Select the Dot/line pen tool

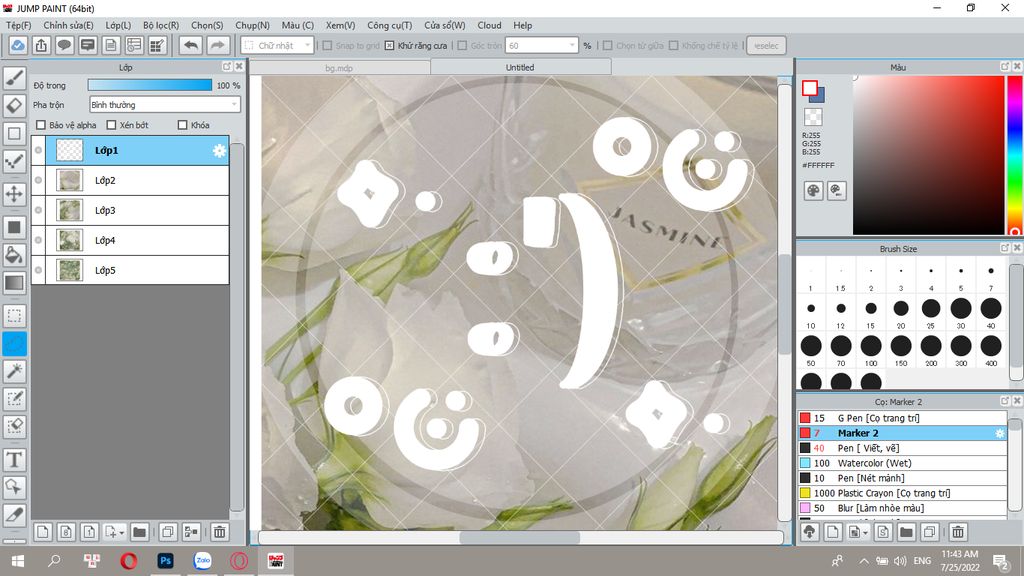[14, 161]
